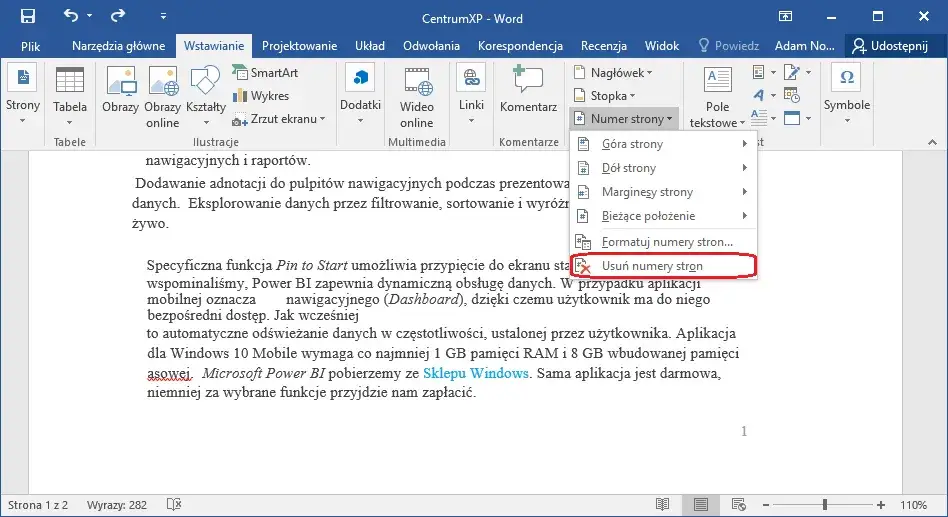Open the Linki dropdown
This screenshot has height=517, width=948.
[x=471, y=96]
